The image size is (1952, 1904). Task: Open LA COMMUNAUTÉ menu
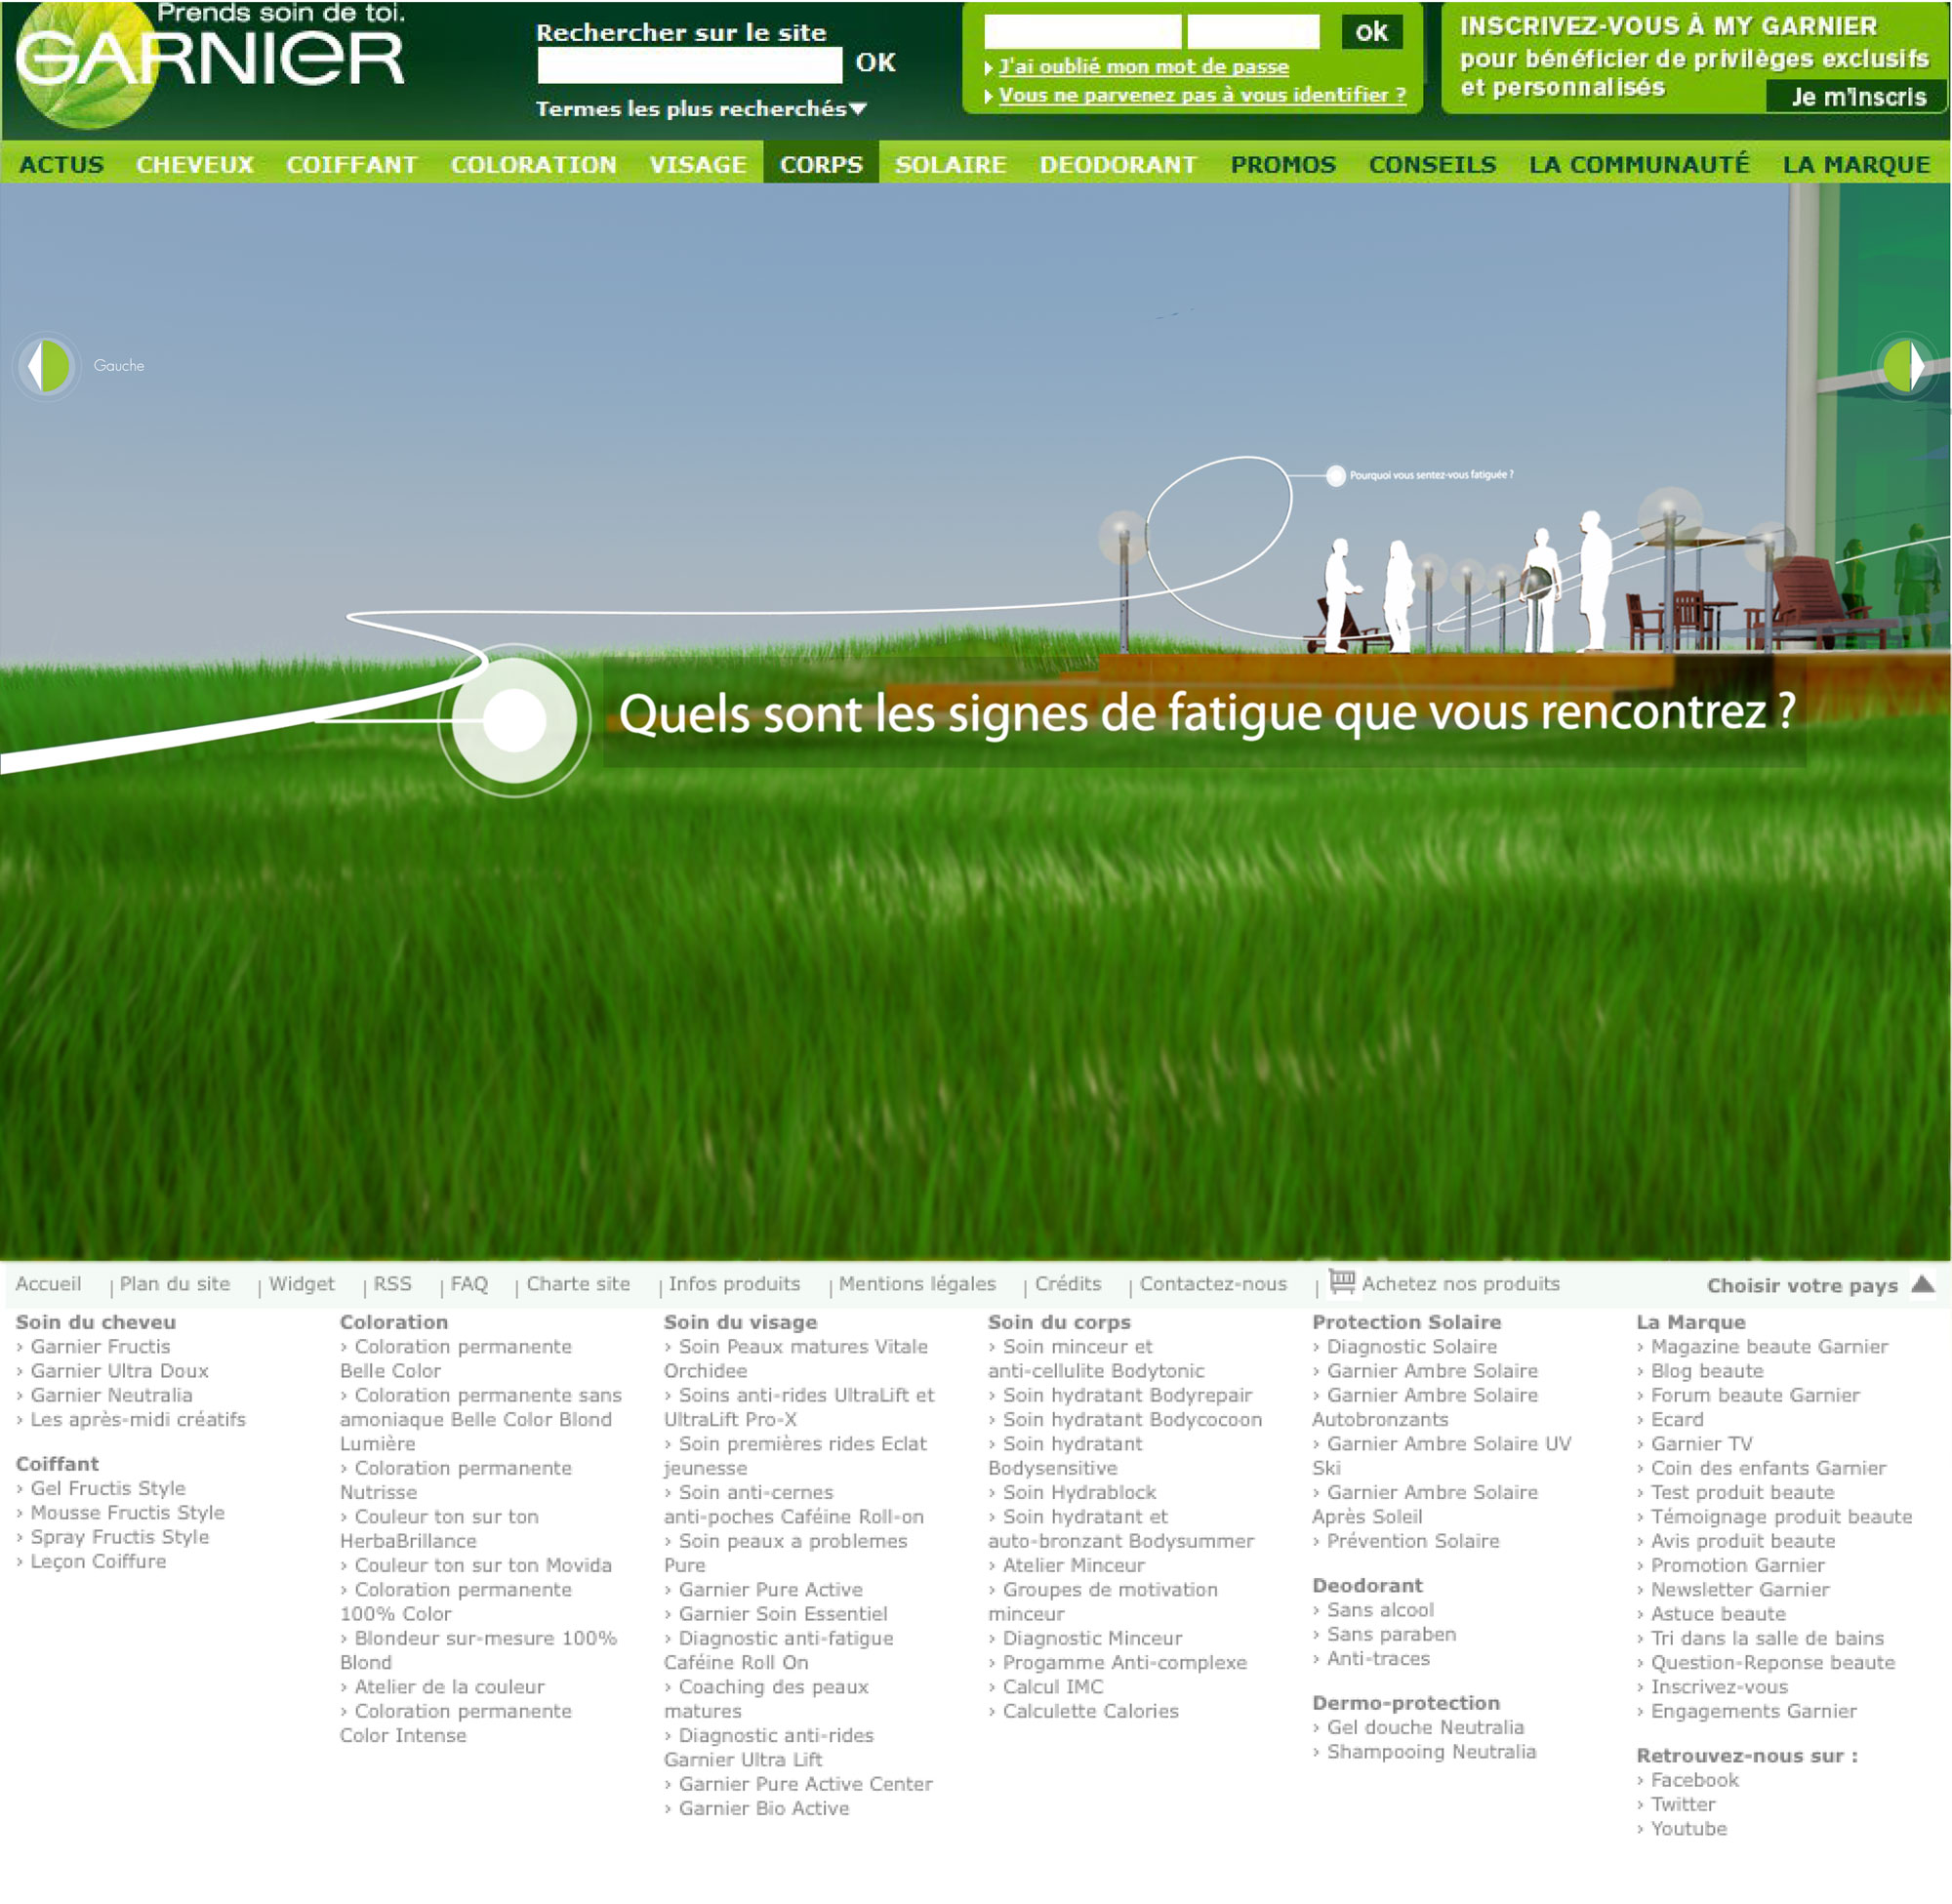(1639, 164)
